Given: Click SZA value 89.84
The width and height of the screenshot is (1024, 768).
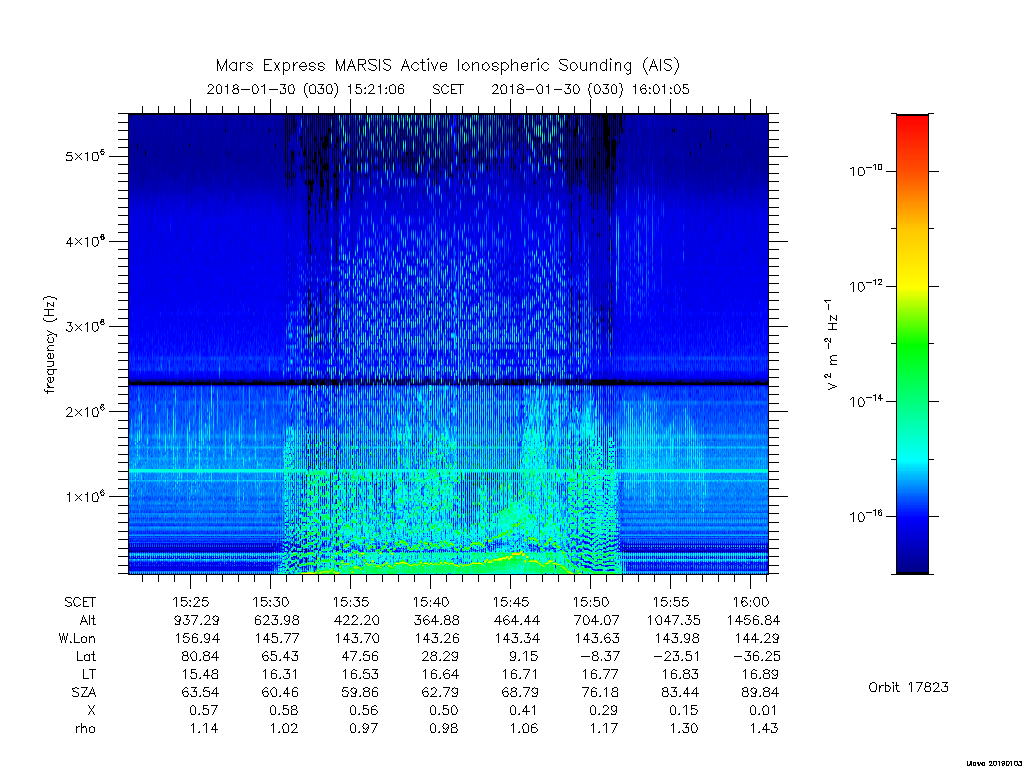Looking at the screenshot, I should pos(760,692).
